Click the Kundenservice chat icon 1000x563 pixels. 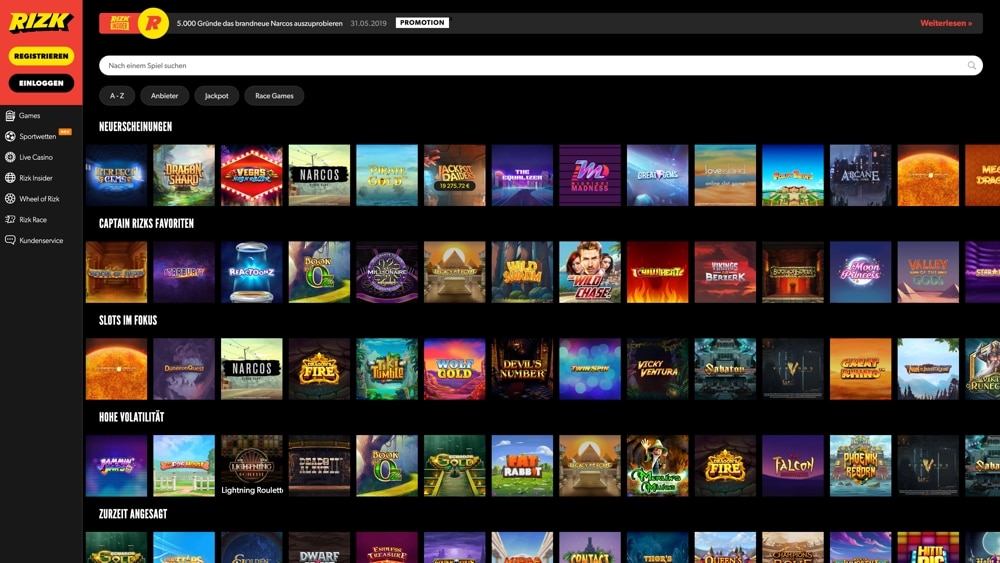pyautogui.click(x=10, y=240)
